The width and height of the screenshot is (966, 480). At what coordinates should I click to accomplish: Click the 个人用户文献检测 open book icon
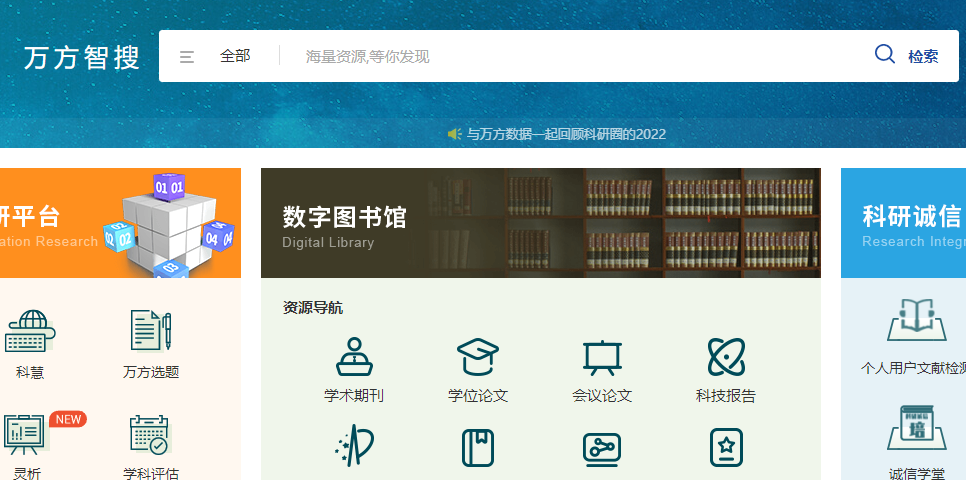pyautogui.click(x=917, y=320)
